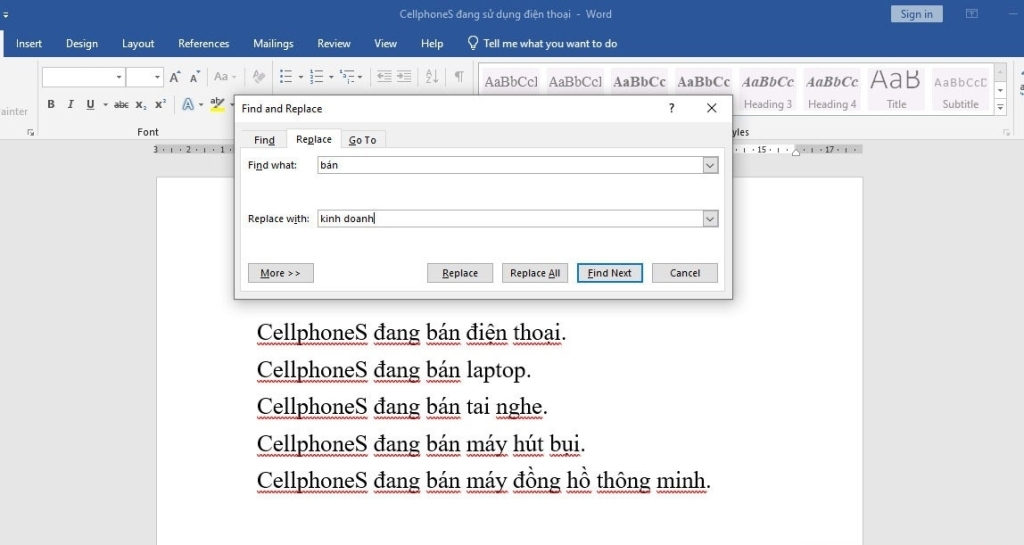This screenshot has width=1024, height=545.
Task: Open Quick Access Toolbar customize arrow
Action: click(5, 14)
